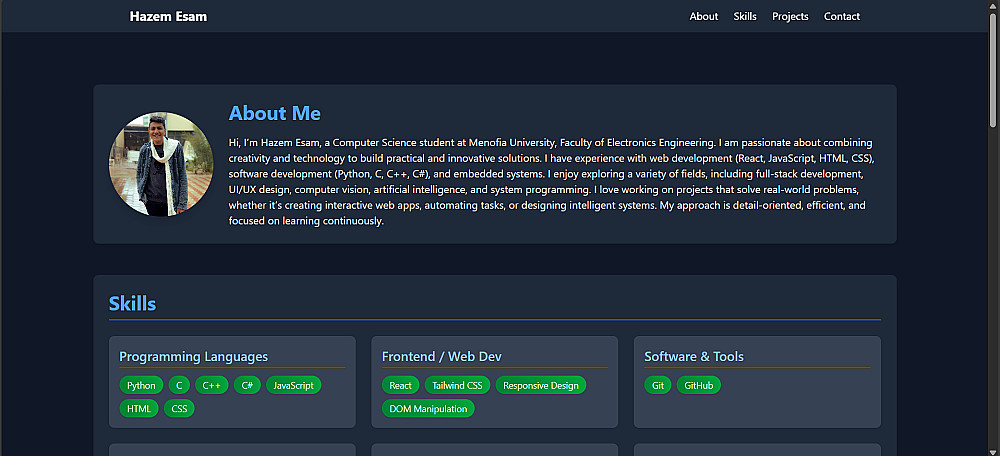1000x456 pixels.
Task: Select the Software & Tools card title
Action: click(x=694, y=357)
